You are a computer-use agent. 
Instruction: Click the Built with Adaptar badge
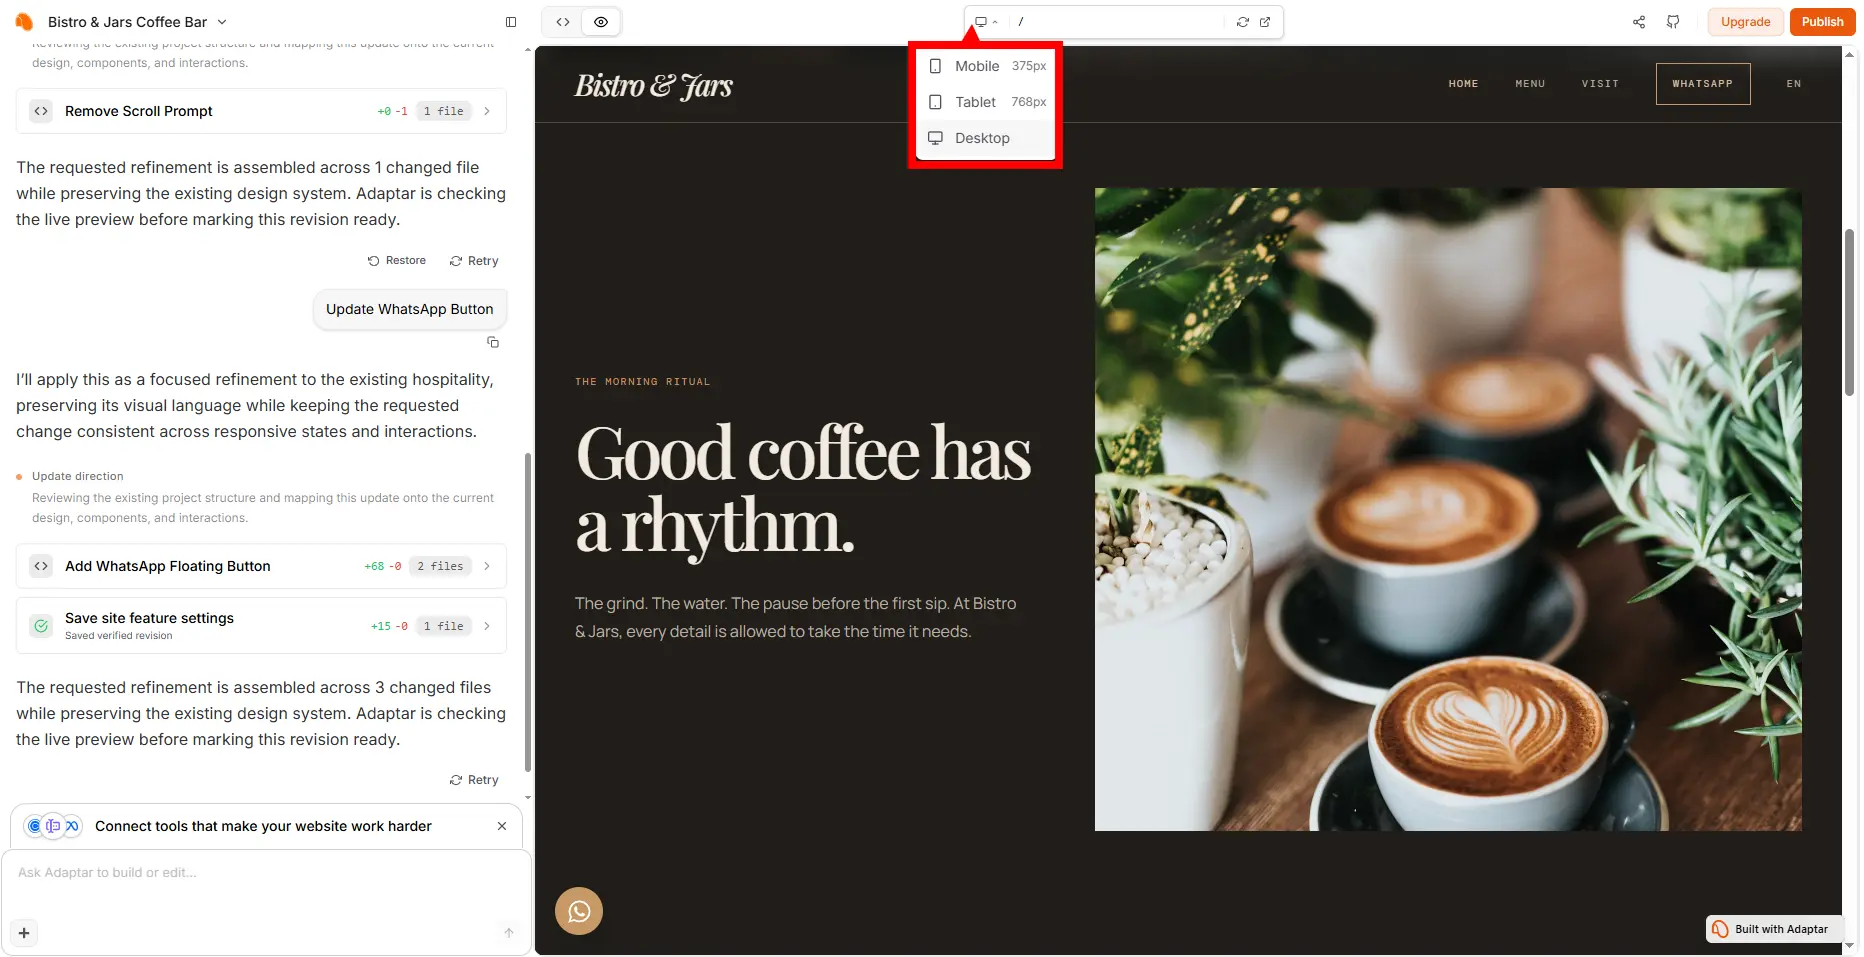click(1773, 929)
